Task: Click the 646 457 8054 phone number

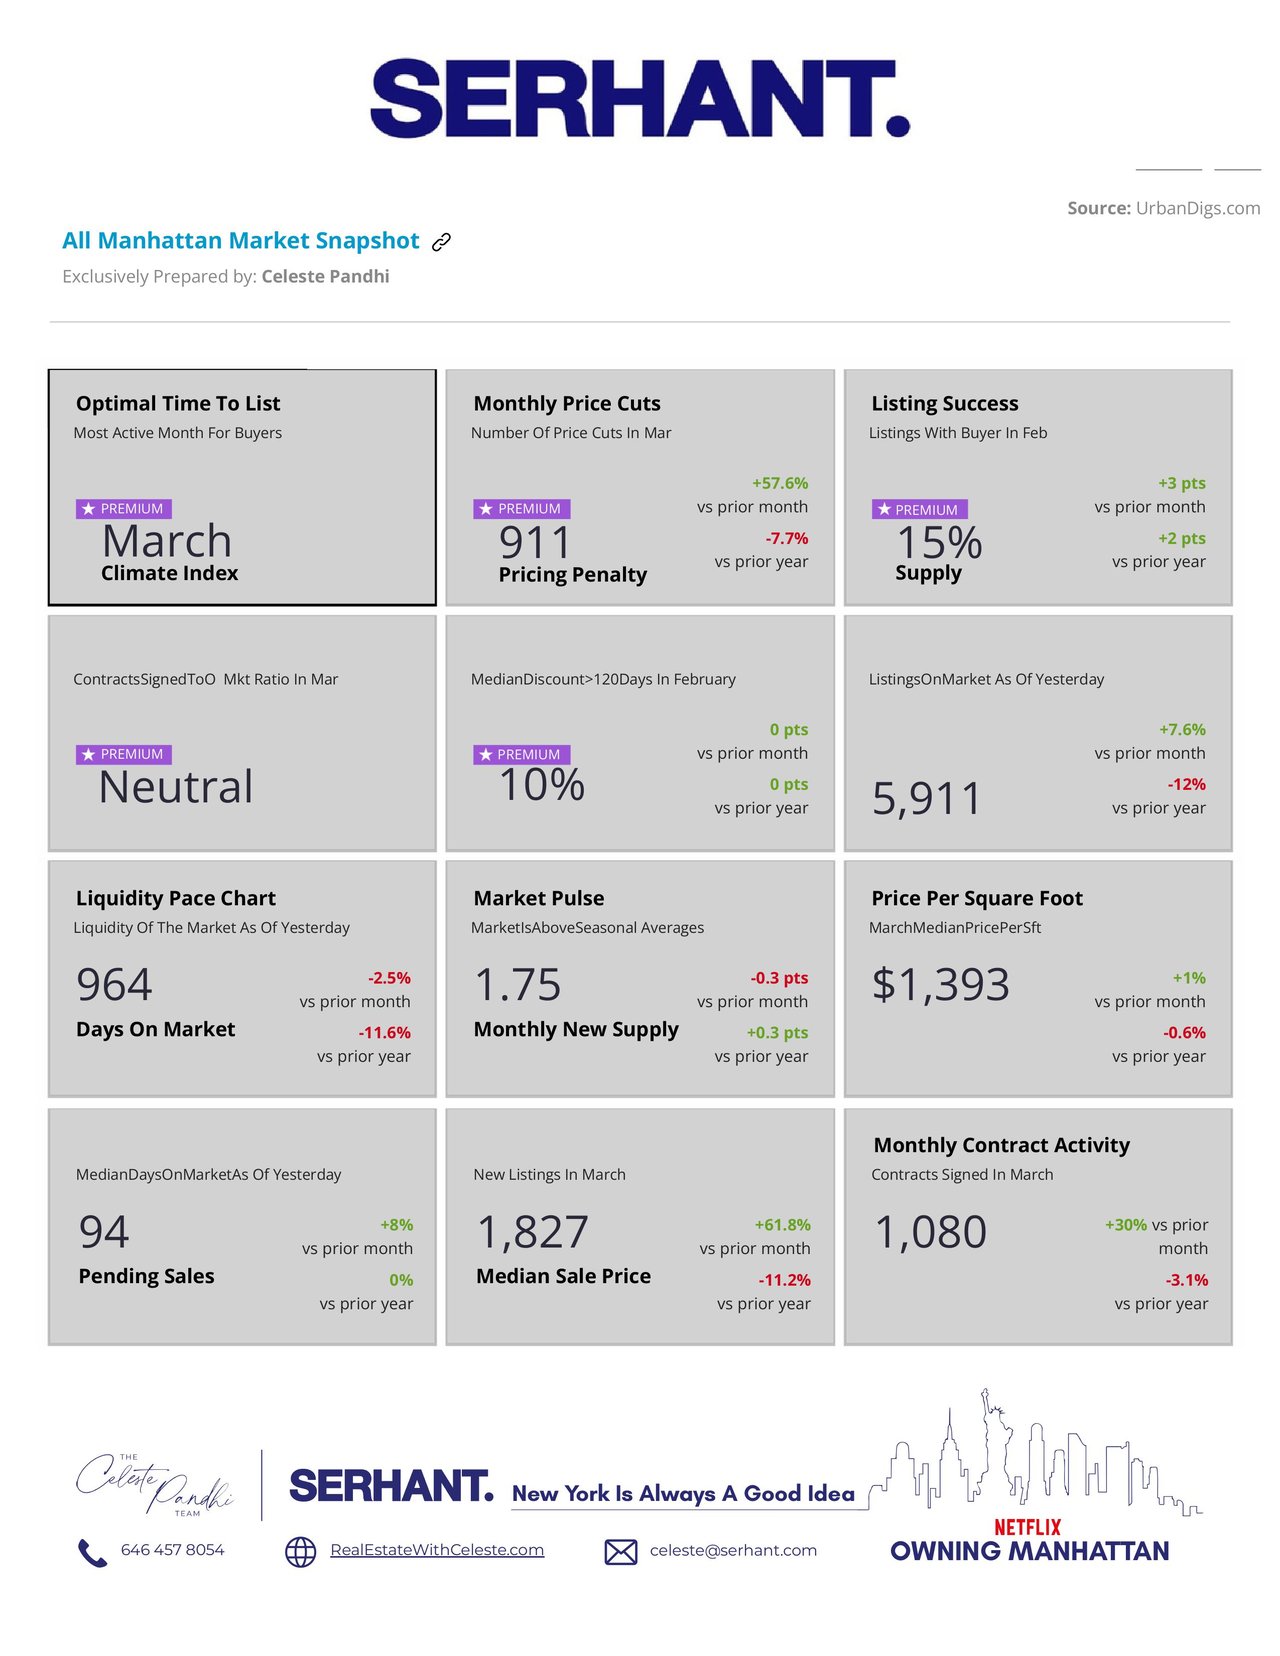Action: pos(173,1550)
